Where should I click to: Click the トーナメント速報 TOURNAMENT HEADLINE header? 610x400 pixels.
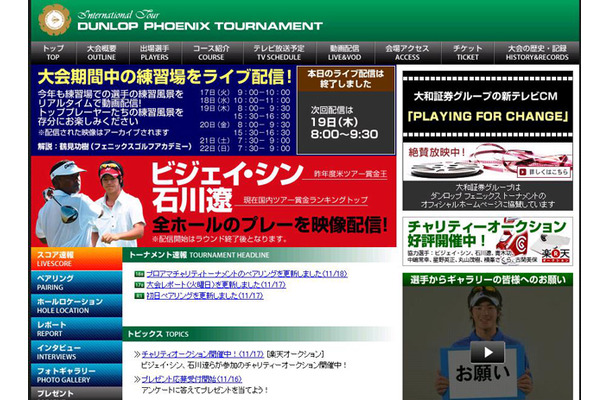[259, 255]
